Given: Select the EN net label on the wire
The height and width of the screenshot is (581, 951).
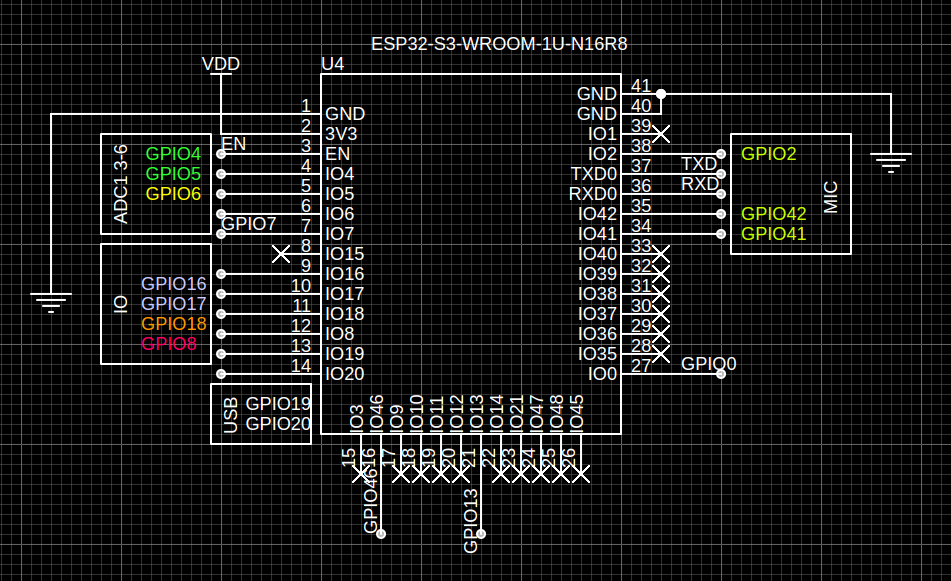Looking at the screenshot, I should click(234, 144).
